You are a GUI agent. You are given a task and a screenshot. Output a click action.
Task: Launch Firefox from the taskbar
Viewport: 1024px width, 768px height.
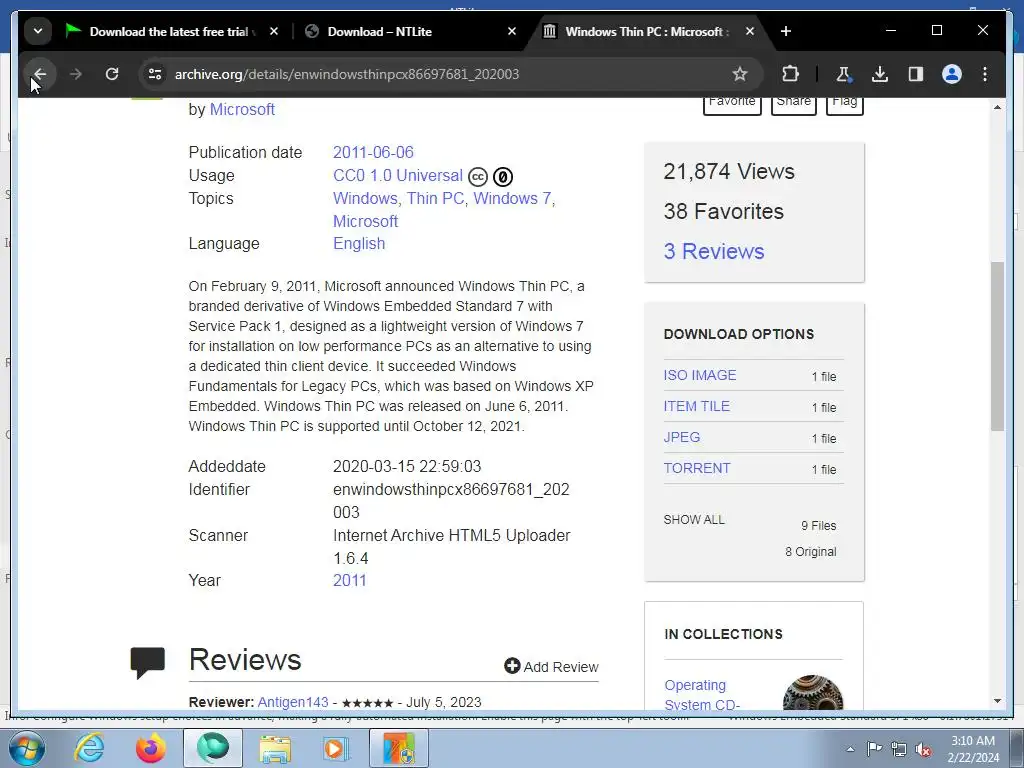pos(151,748)
